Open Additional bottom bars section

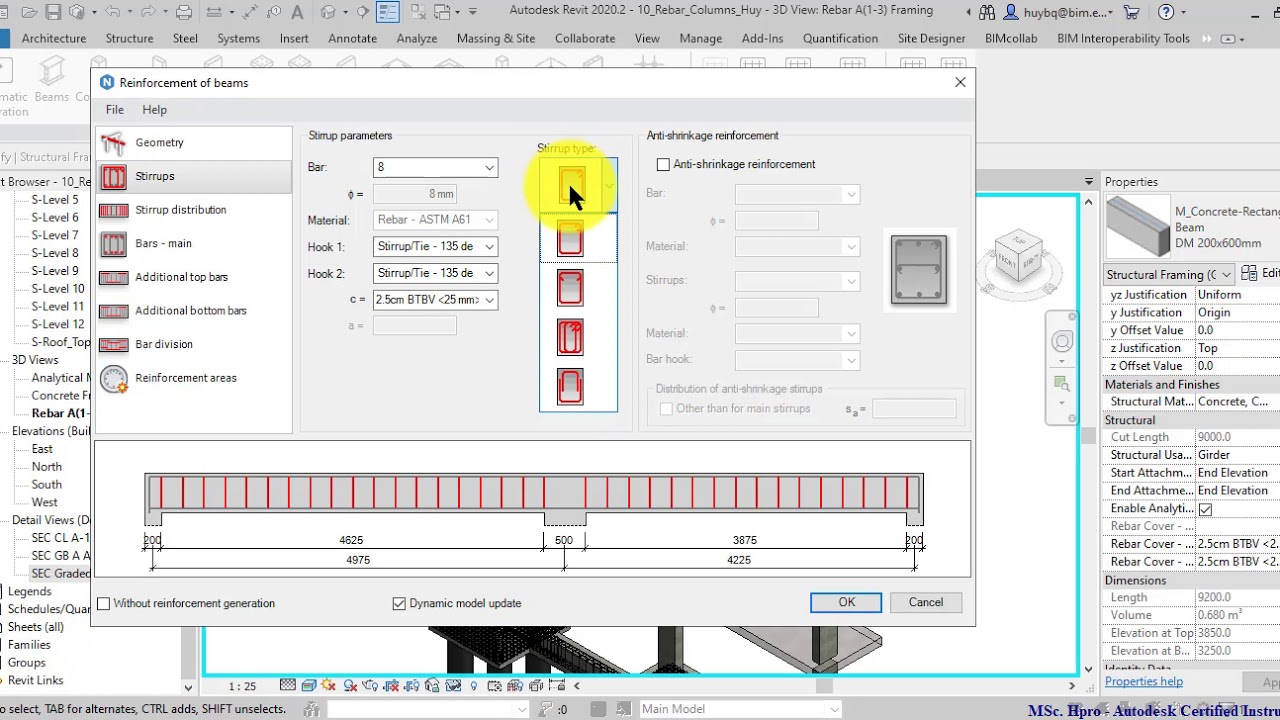pos(195,311)
